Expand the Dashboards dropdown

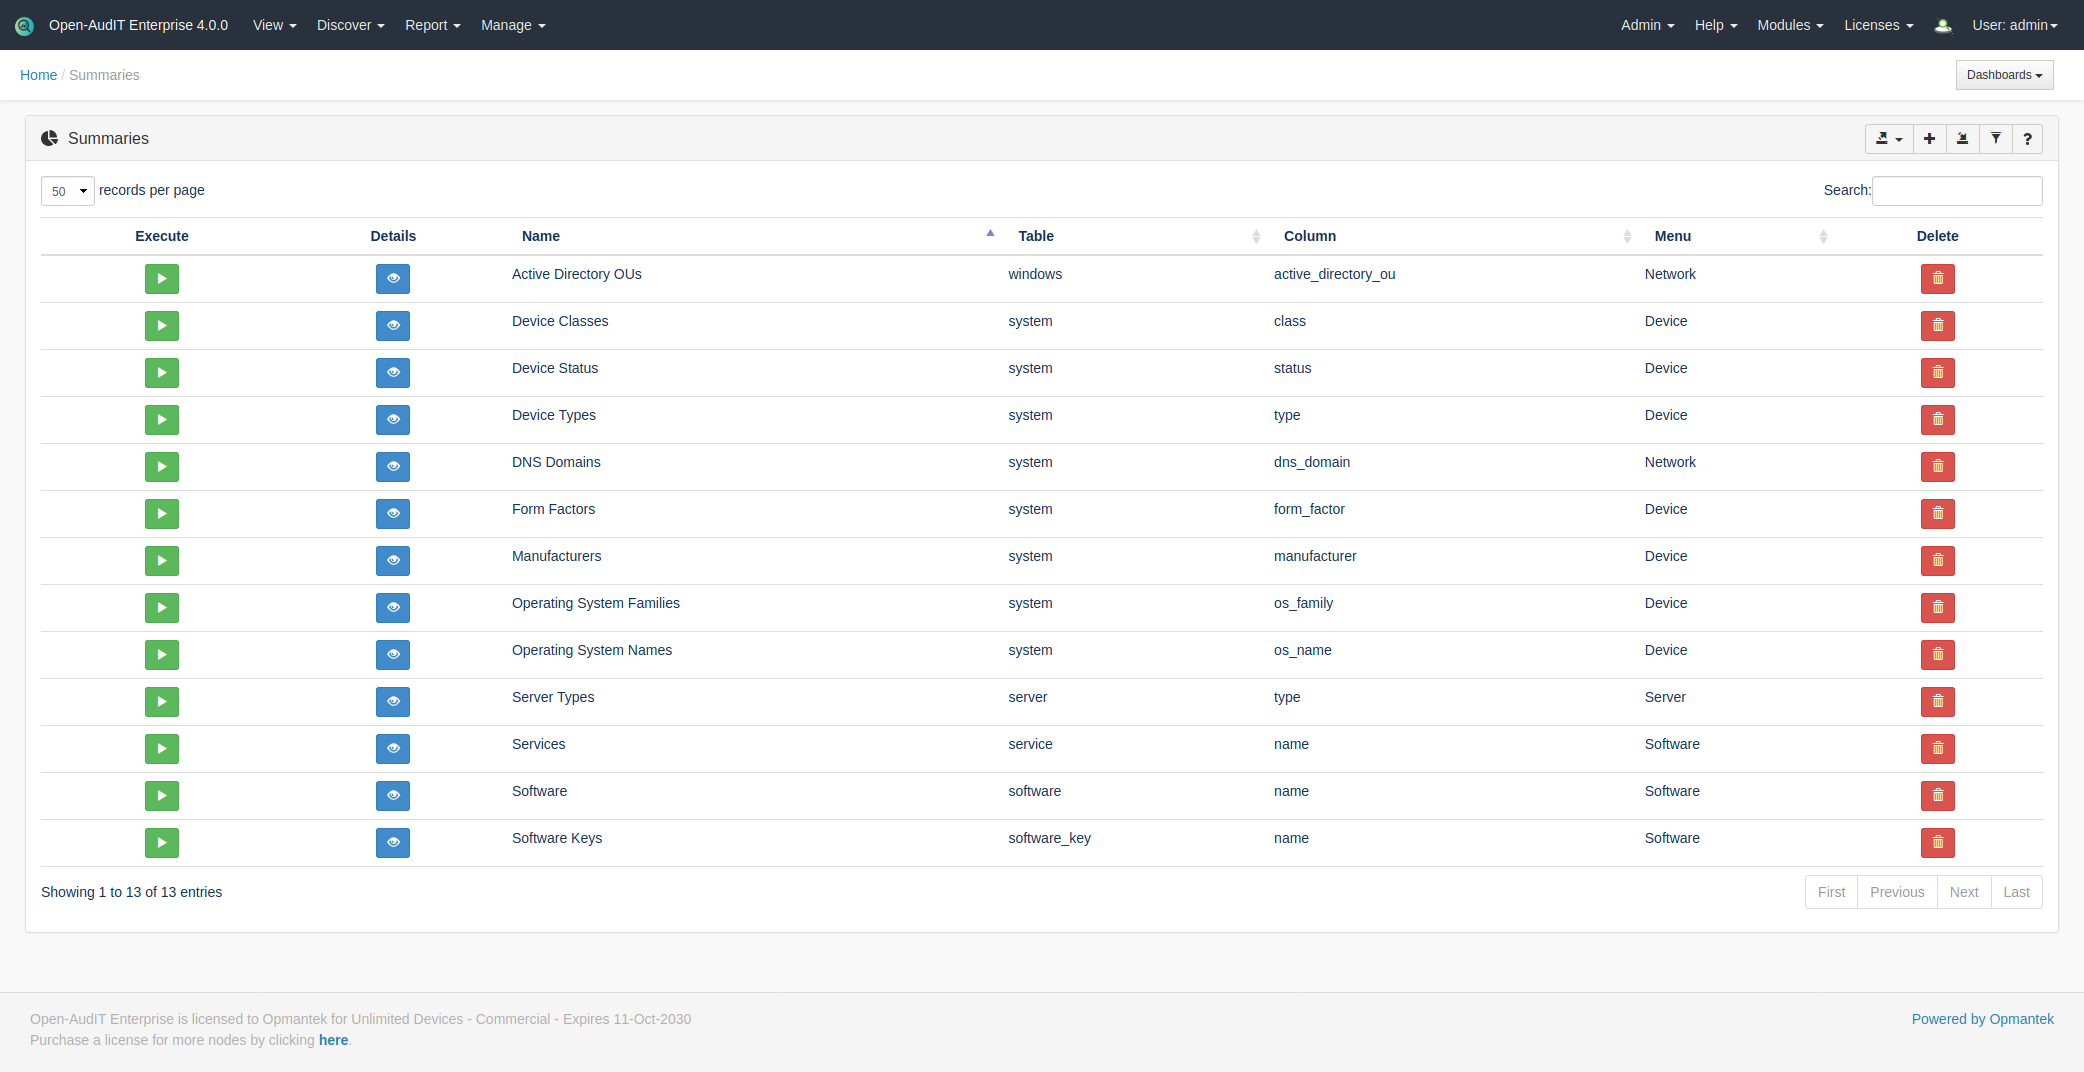click(x=2004, y=75)
